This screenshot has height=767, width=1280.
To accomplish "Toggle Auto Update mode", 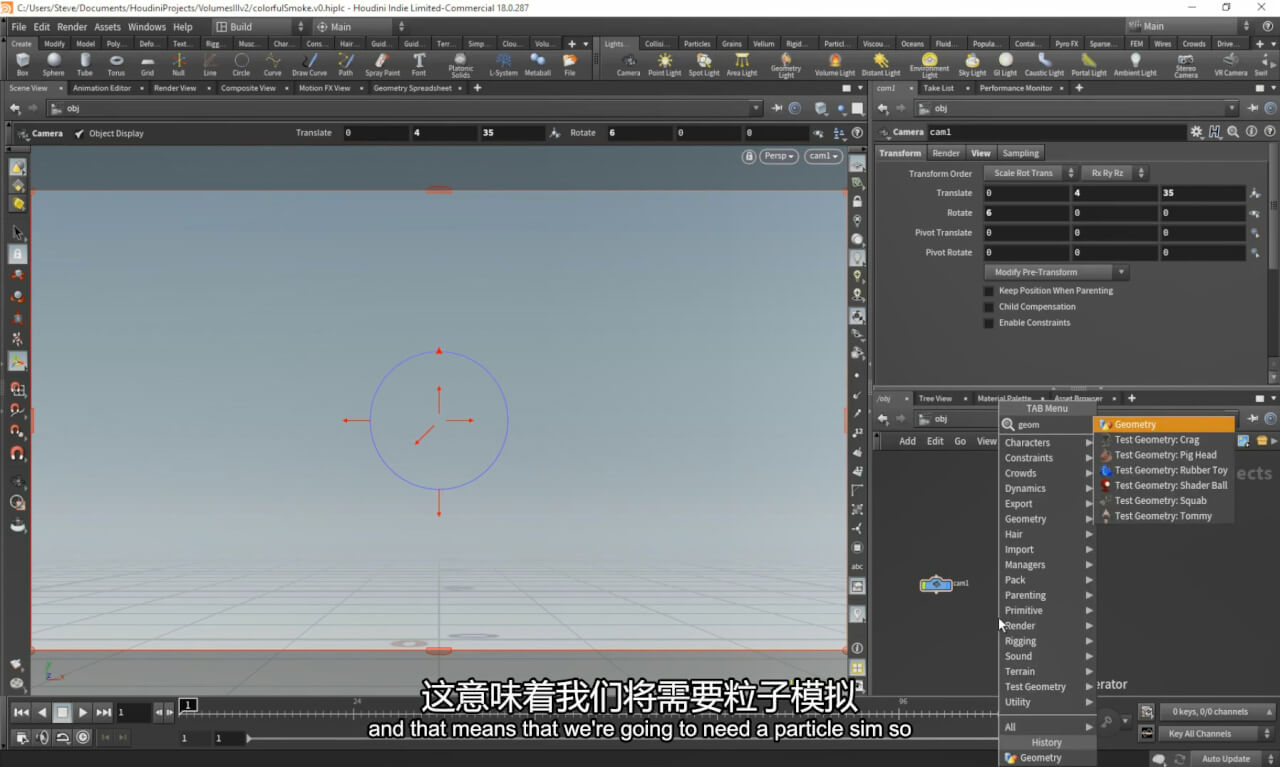I will click(1225, 759).
